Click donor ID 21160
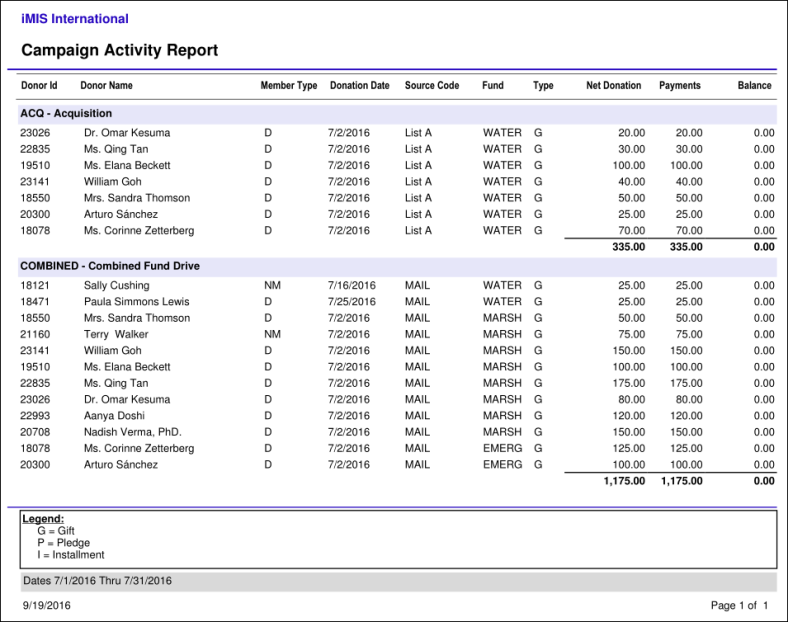 click(35, 335)
